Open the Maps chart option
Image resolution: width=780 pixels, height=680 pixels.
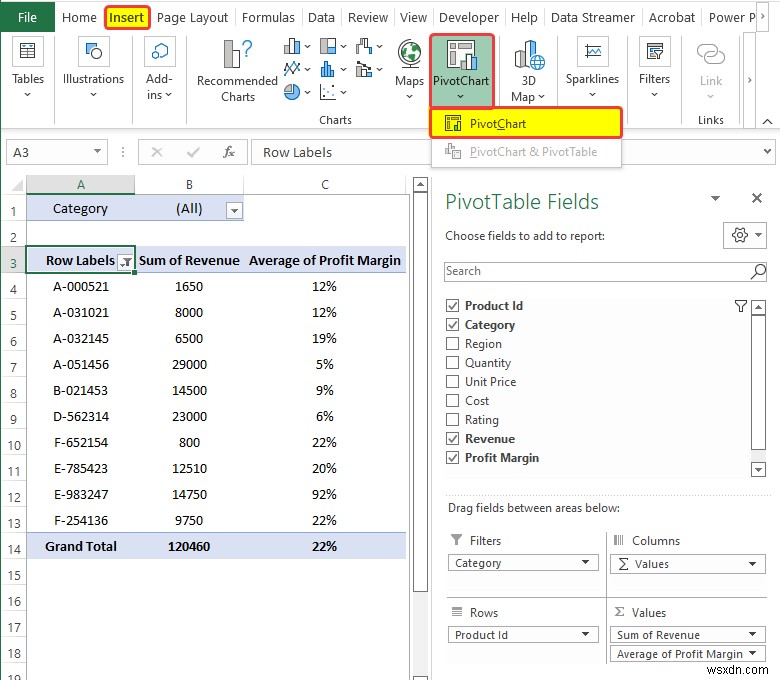pos(409,69)
